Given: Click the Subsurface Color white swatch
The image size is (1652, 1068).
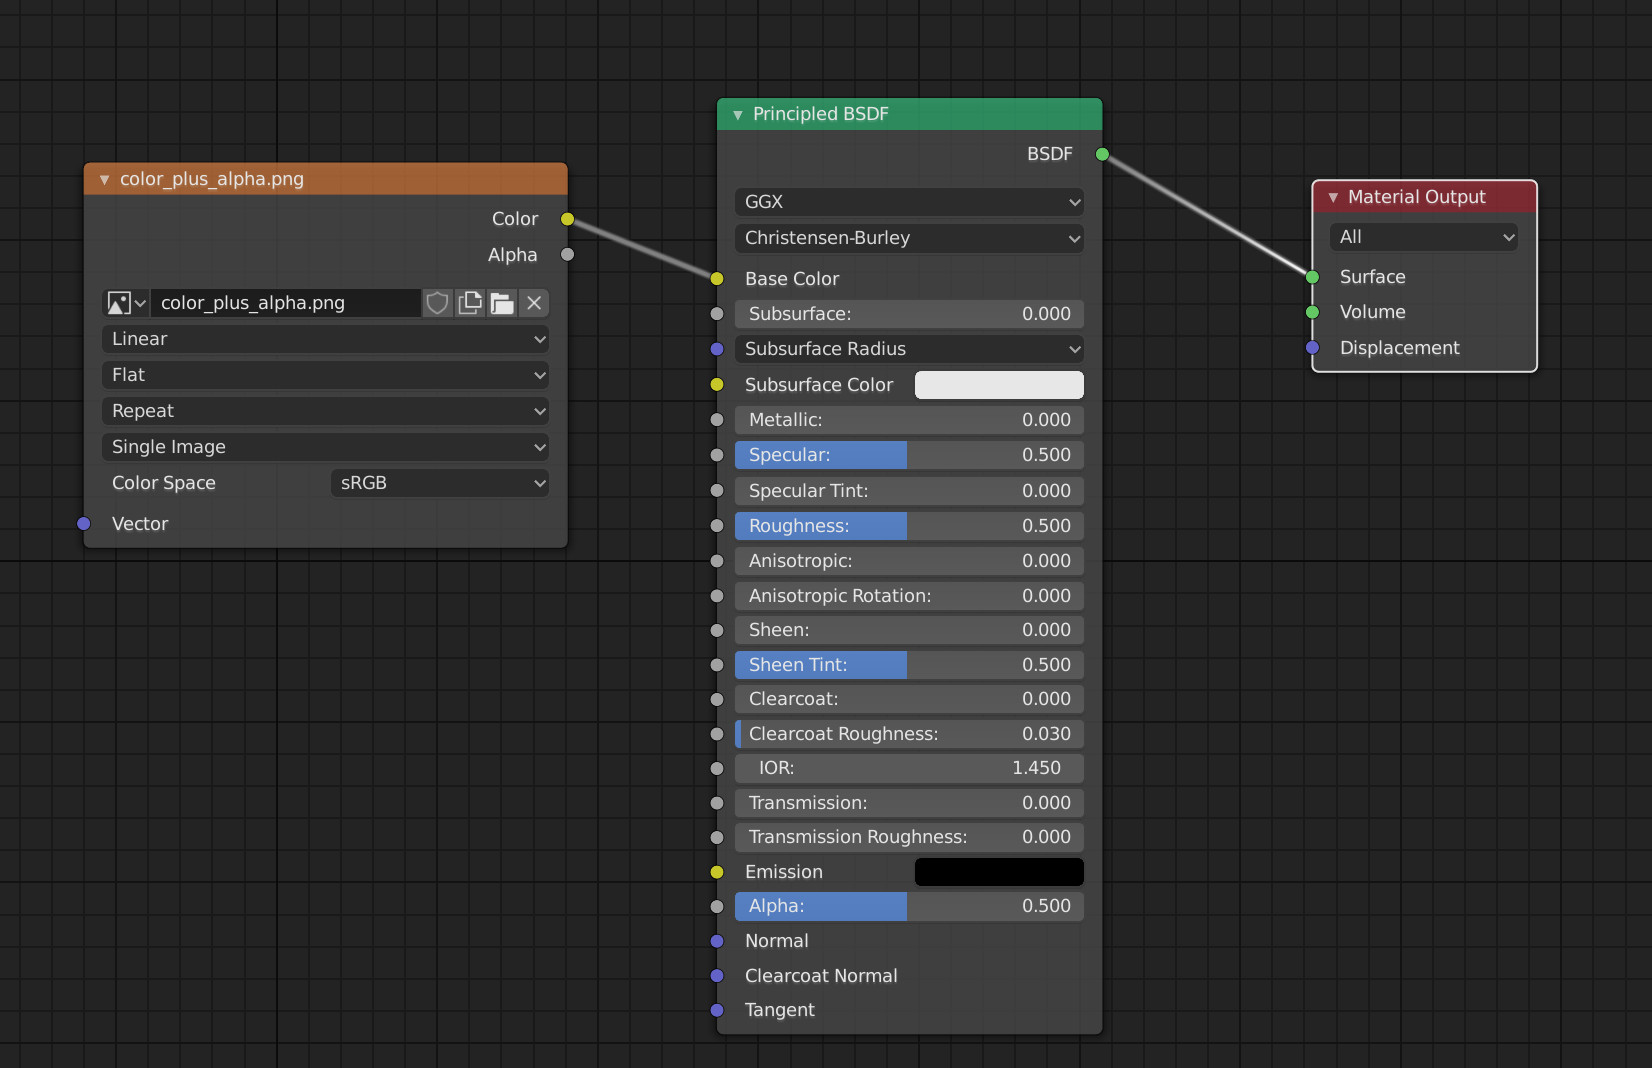Looking at the screenshot, I should click(x=998, y=385).
